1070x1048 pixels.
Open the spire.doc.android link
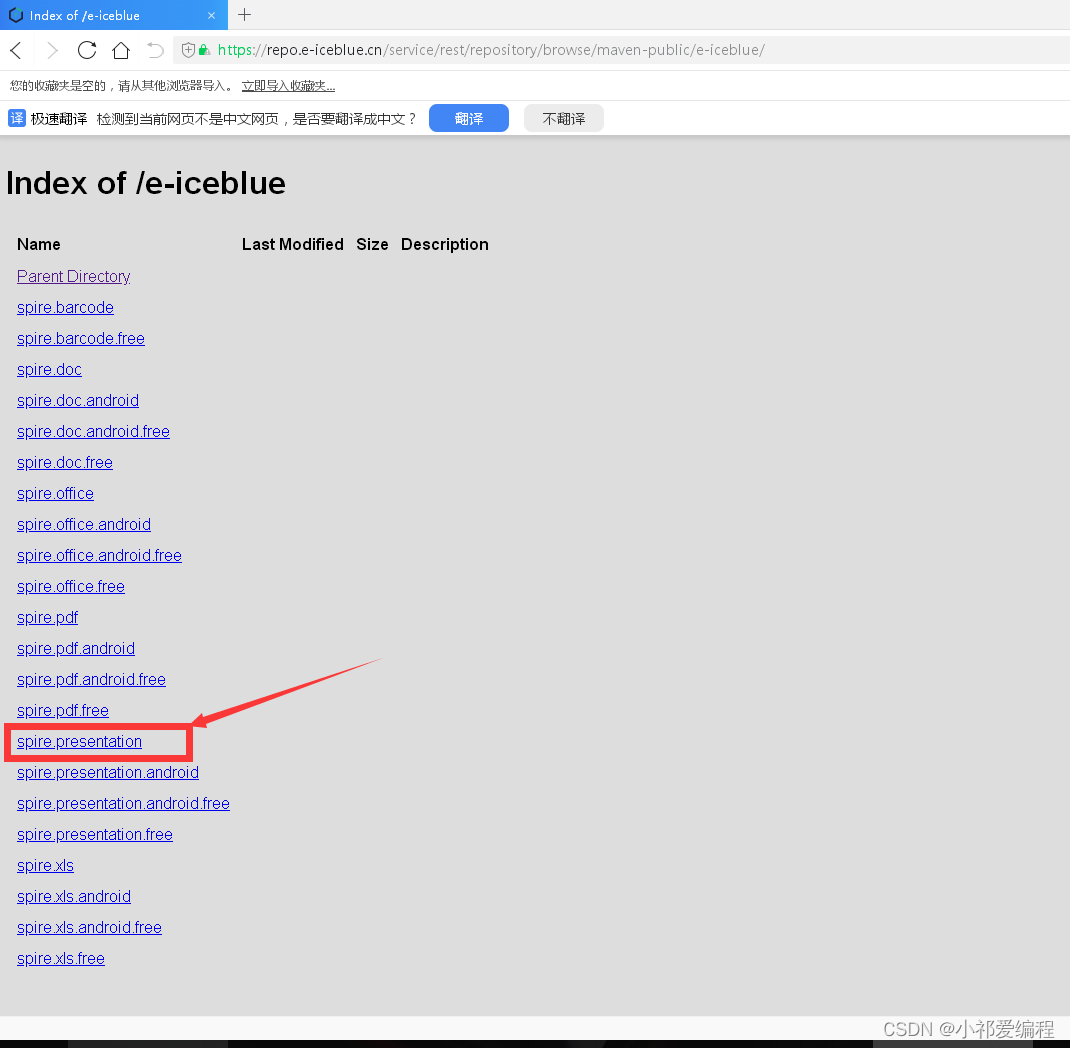(78, 401)
